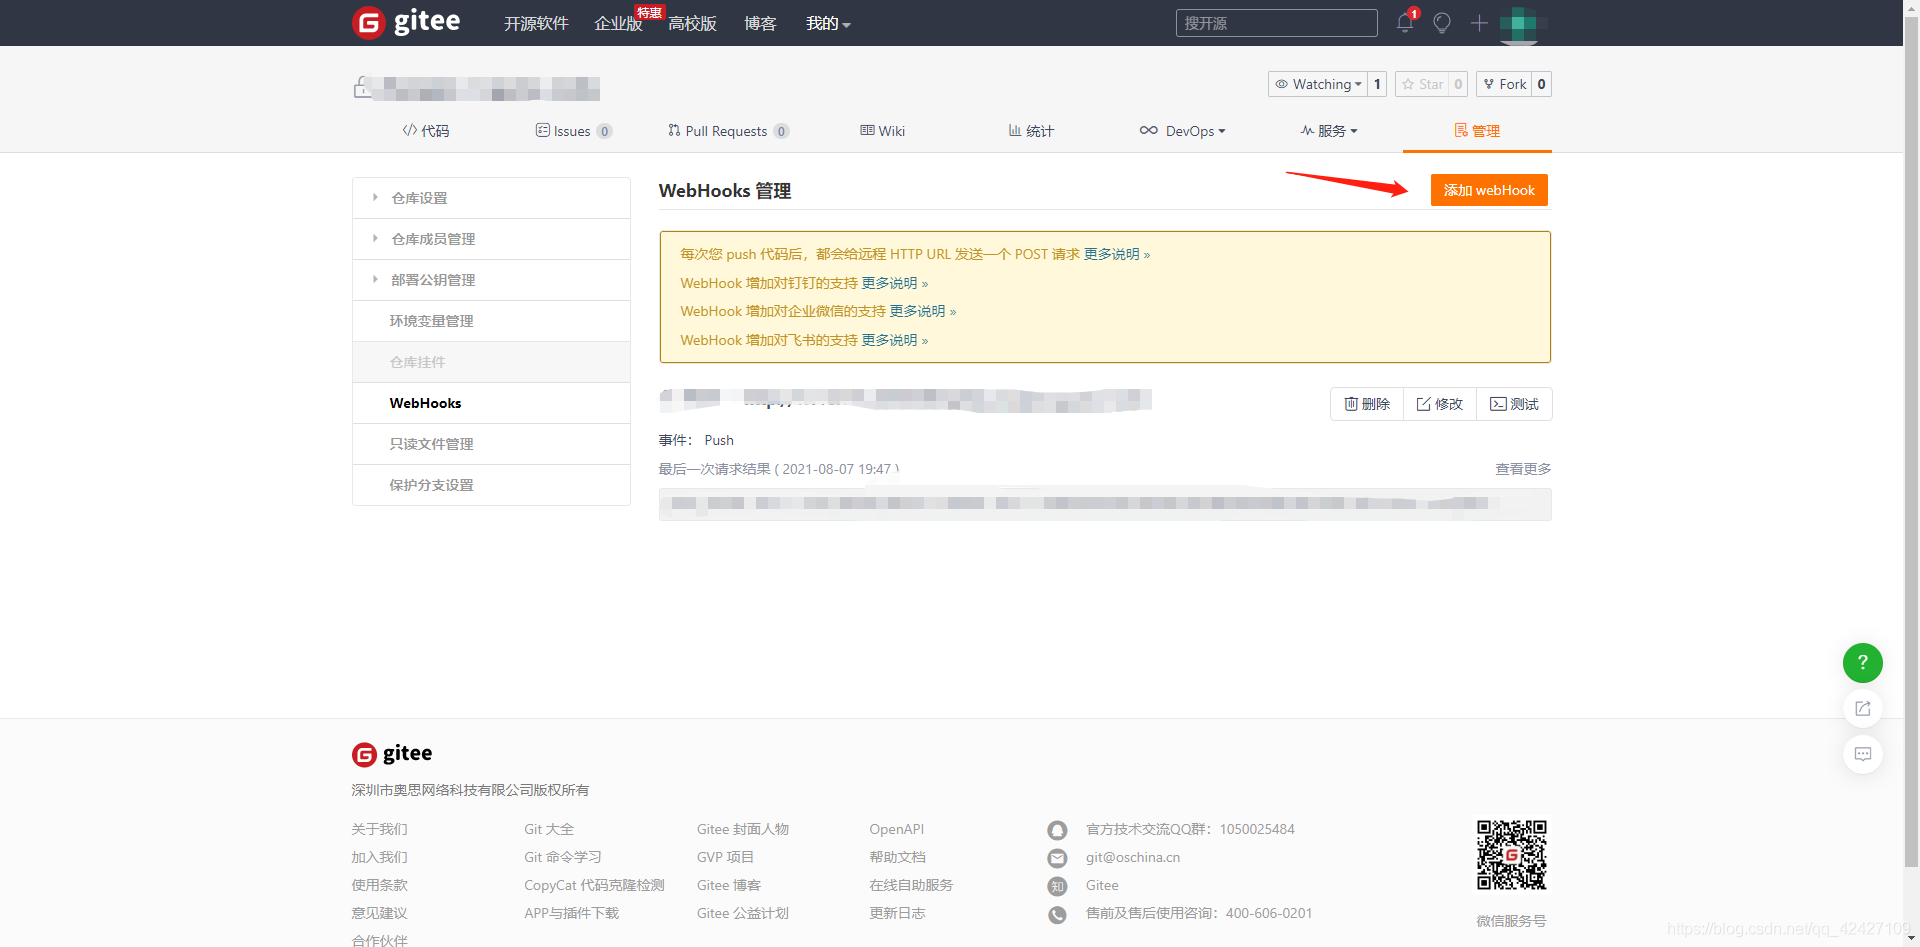This screenshot has height=947, width=1920.
Task: Open Git 大全 in the footer
Action: 549,829
